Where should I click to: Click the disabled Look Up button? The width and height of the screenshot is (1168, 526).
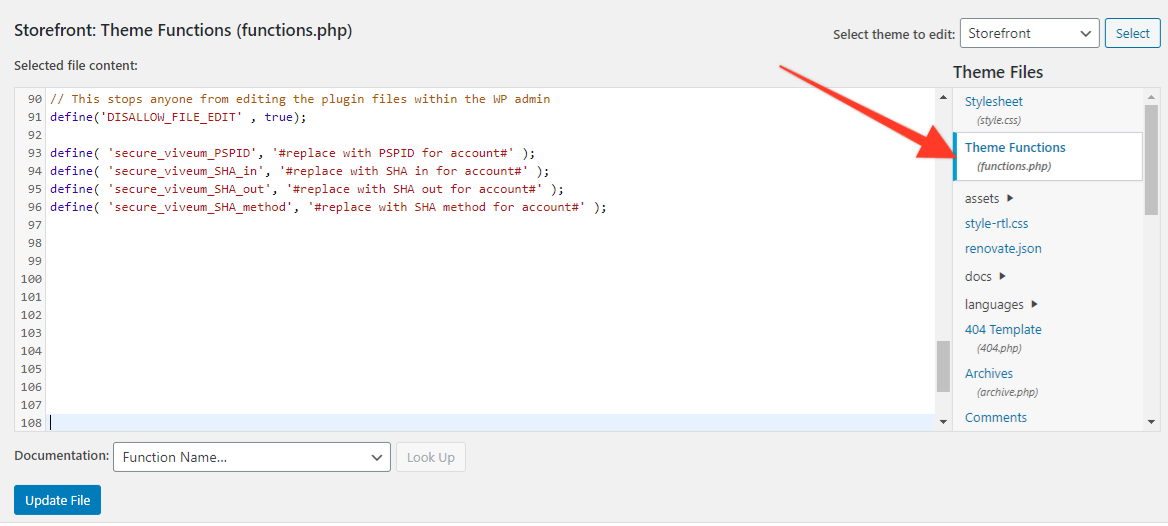431,457
